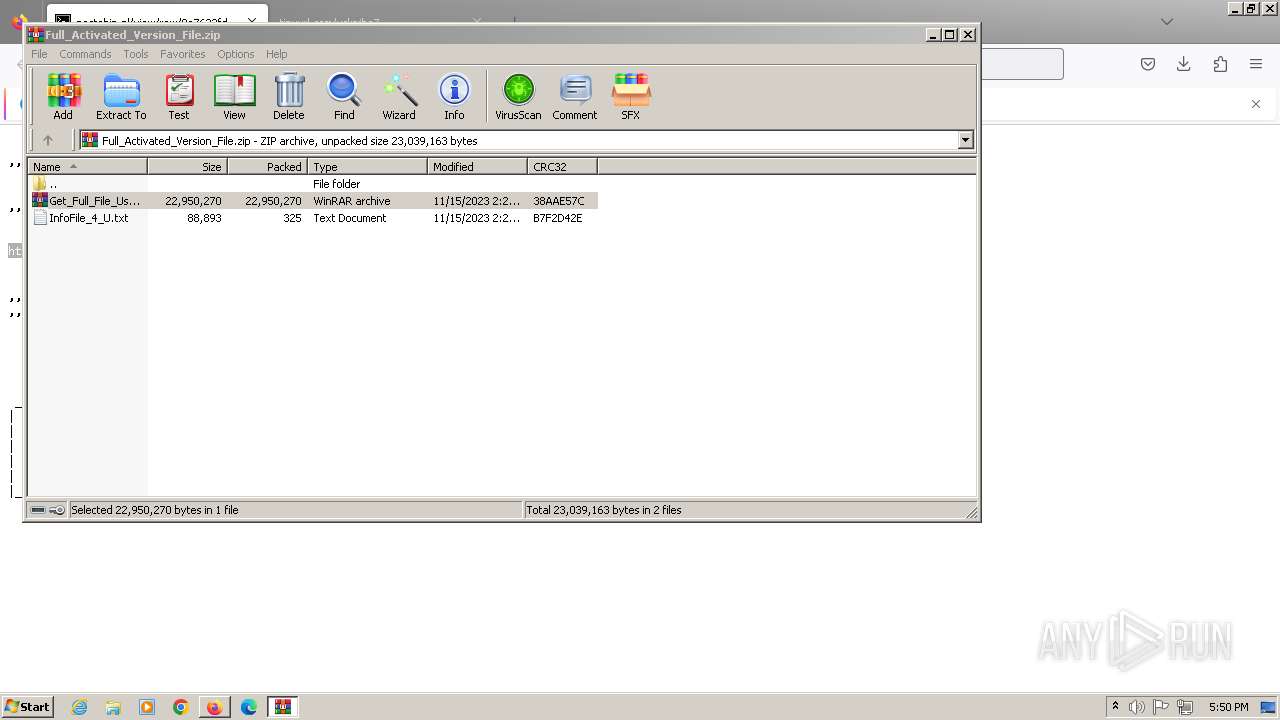The height and width of the screenshot is (720, 1280).
Task: Click the 5:50 PM clock
Action: pyautogui.click(x=1229, y=707)
